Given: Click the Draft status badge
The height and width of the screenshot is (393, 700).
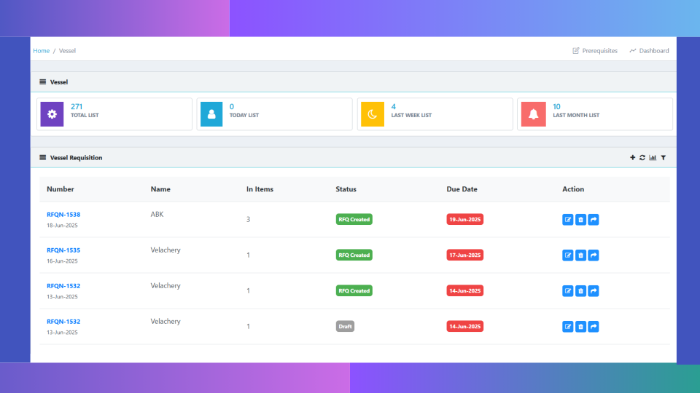Looking at the screenshot, I should [x=345, y=326].
